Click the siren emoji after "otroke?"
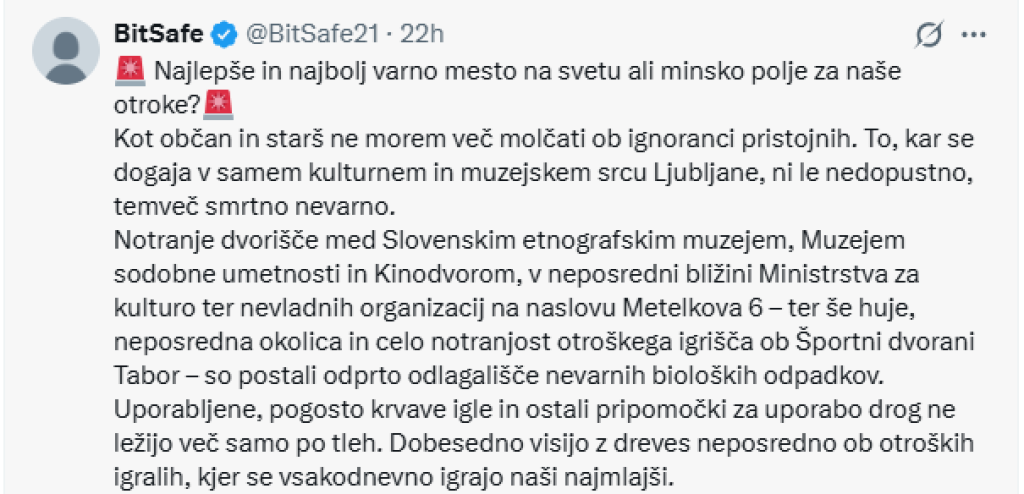 click(x=218, y=104)
